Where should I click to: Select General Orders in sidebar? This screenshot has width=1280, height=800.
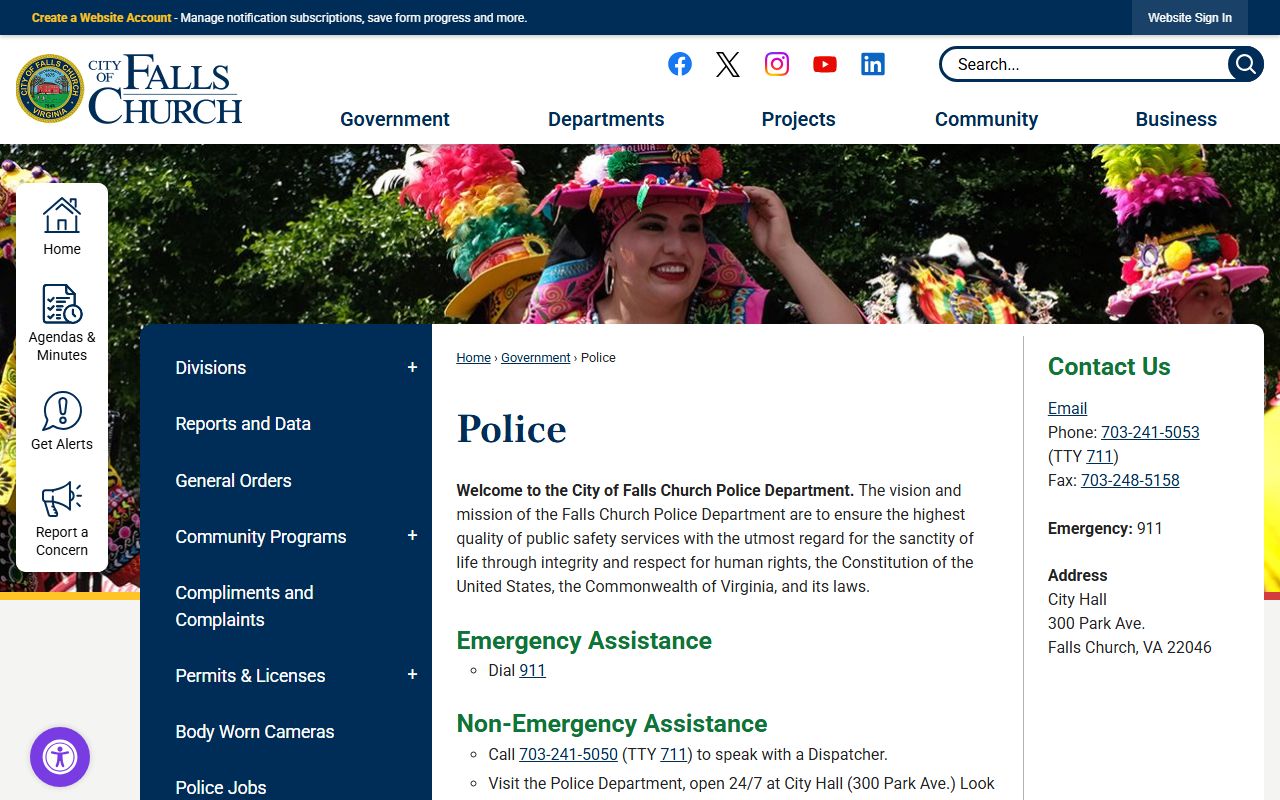click(x=233, y=481)
